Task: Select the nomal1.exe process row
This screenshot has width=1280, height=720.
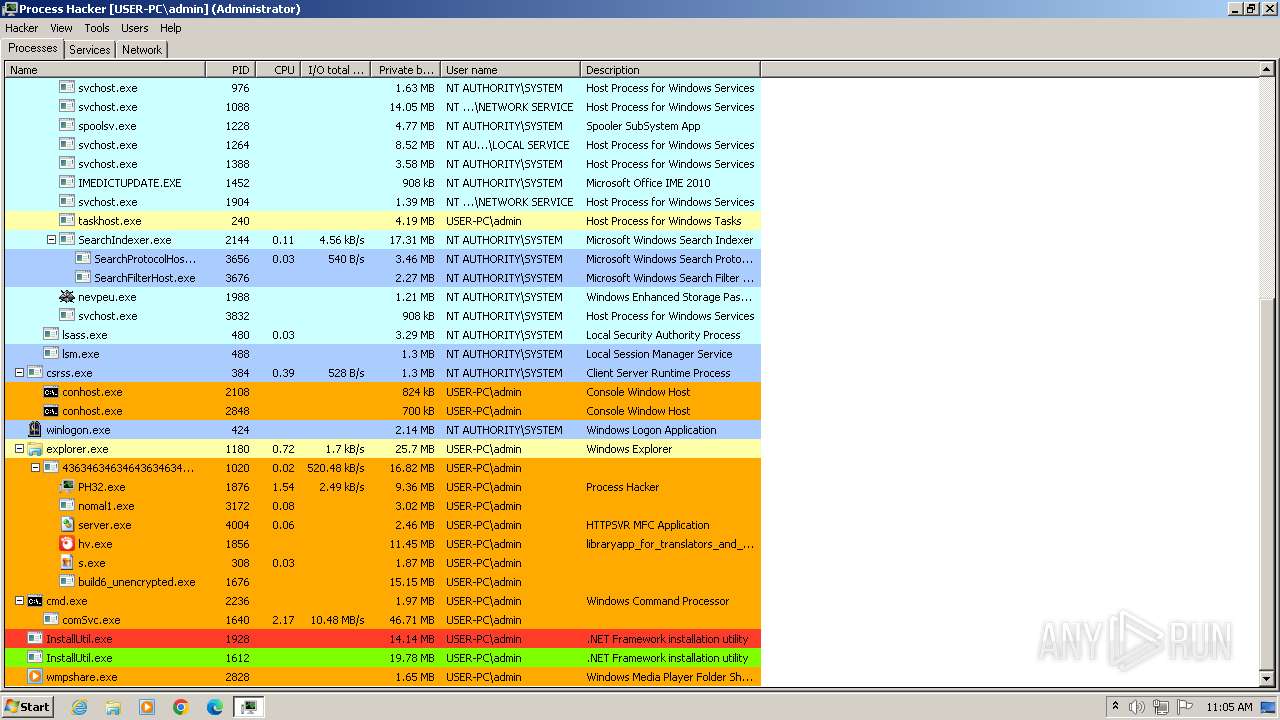Action: (382, 506)
